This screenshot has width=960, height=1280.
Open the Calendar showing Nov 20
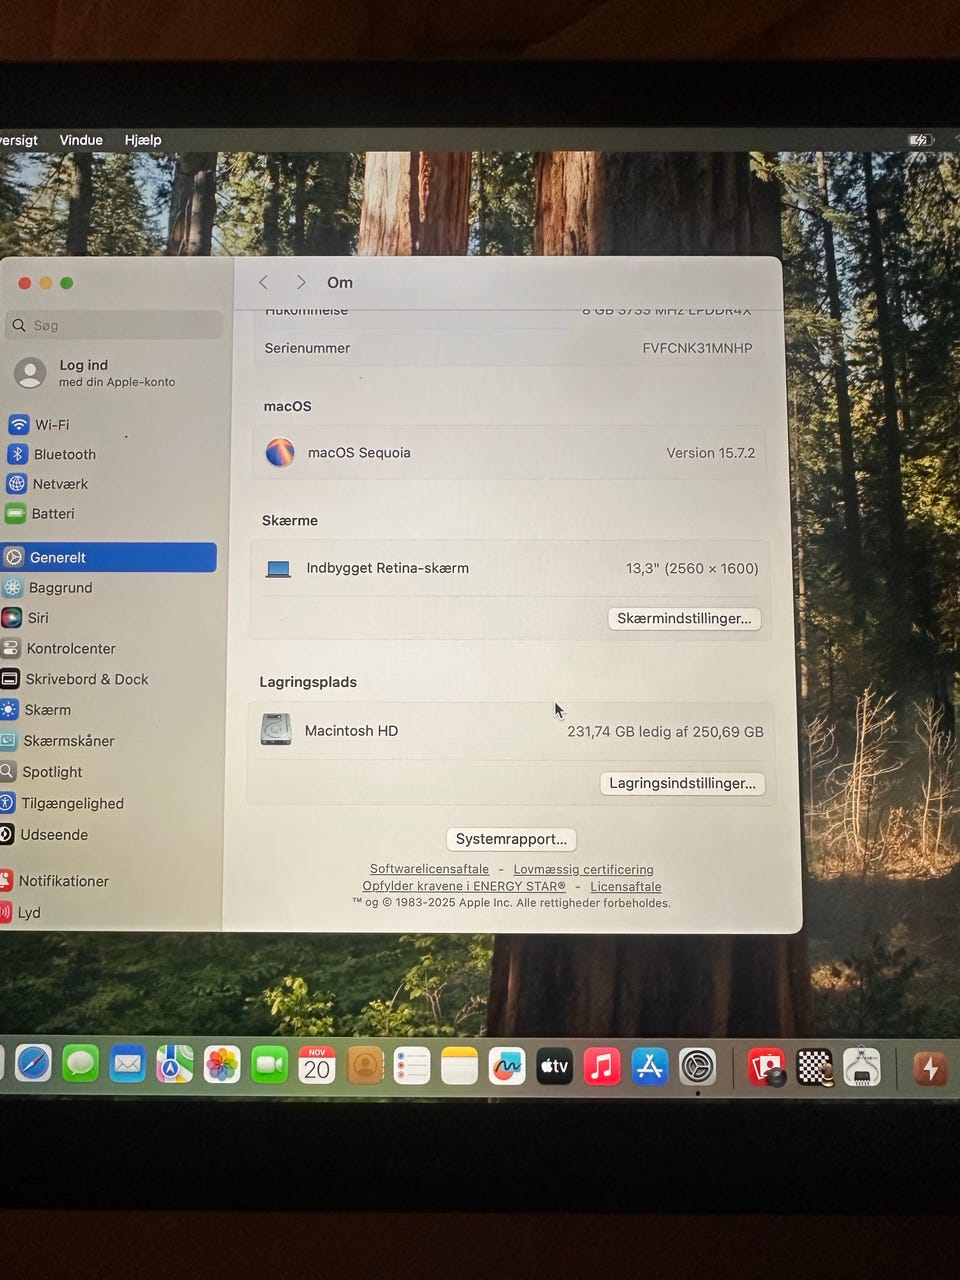tap(317, 1066)
